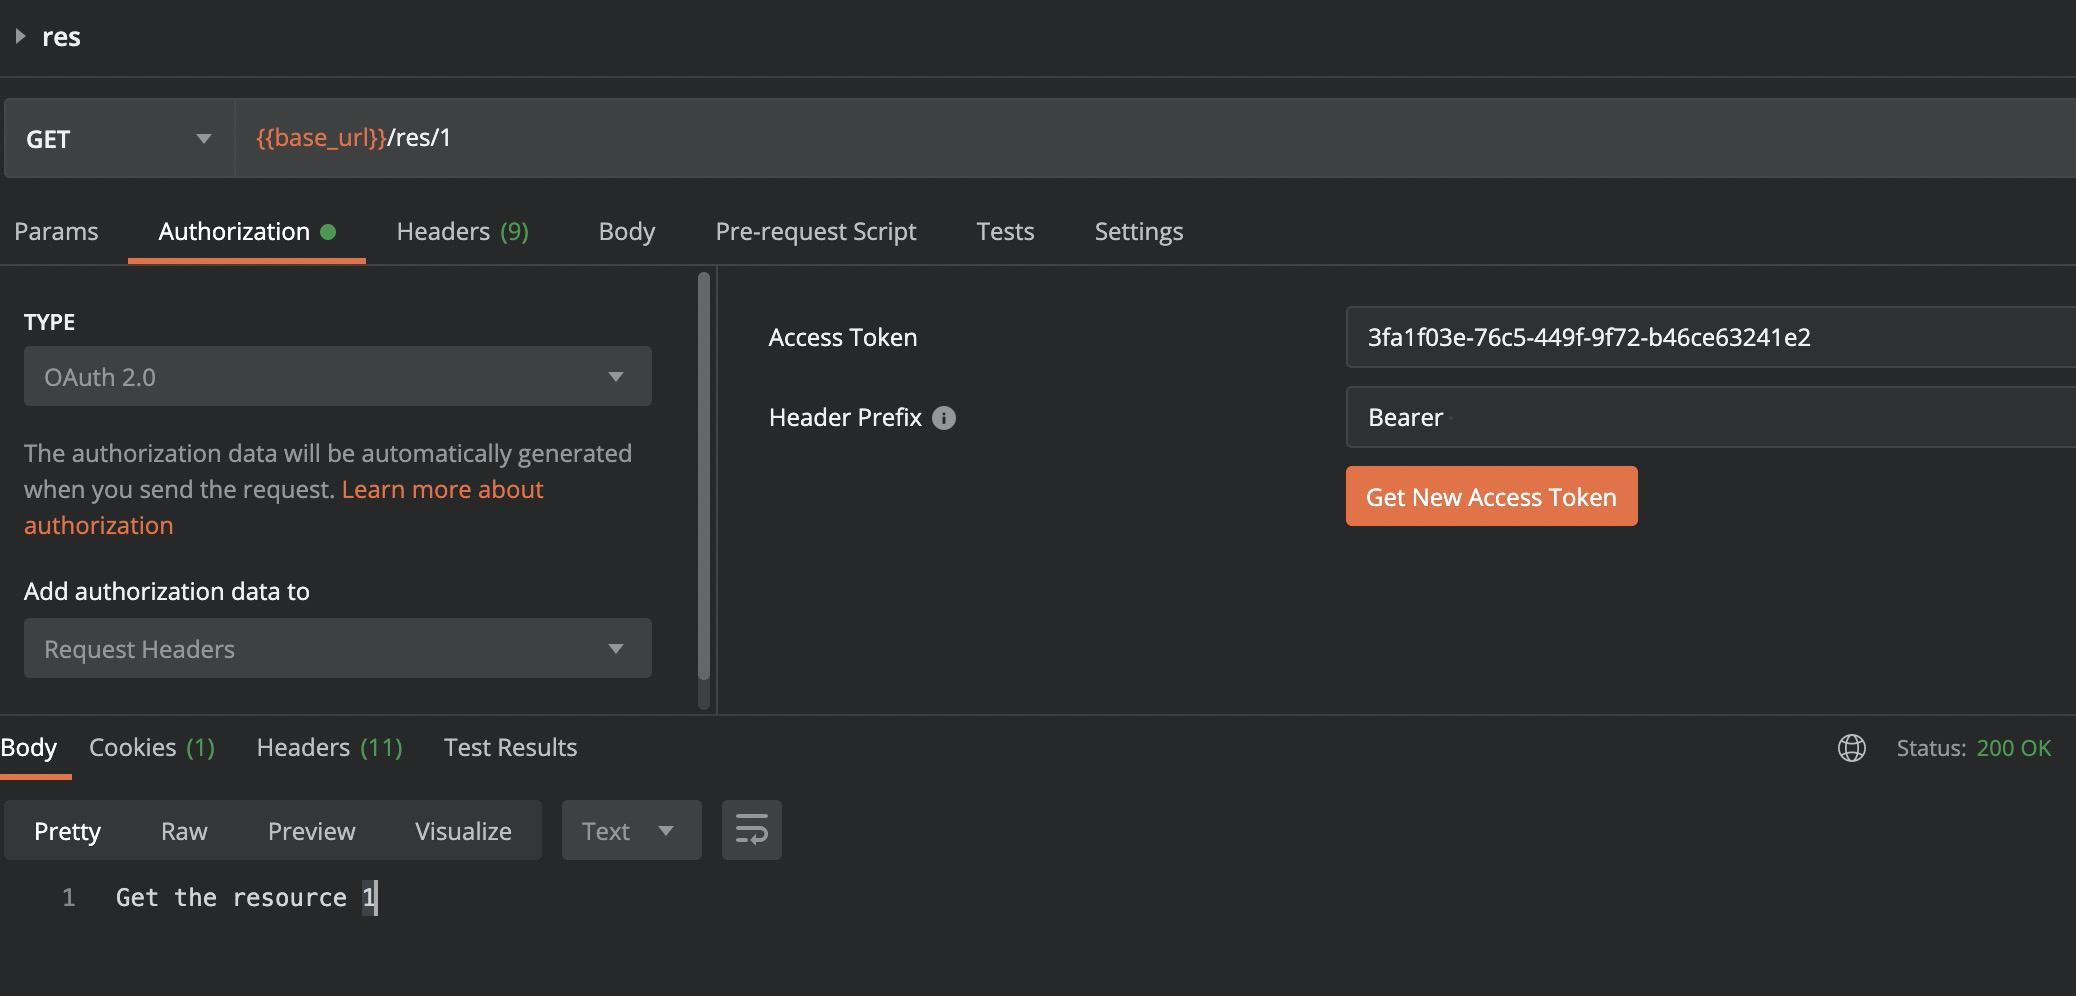Click the Access Token input field

[1700, 338]
